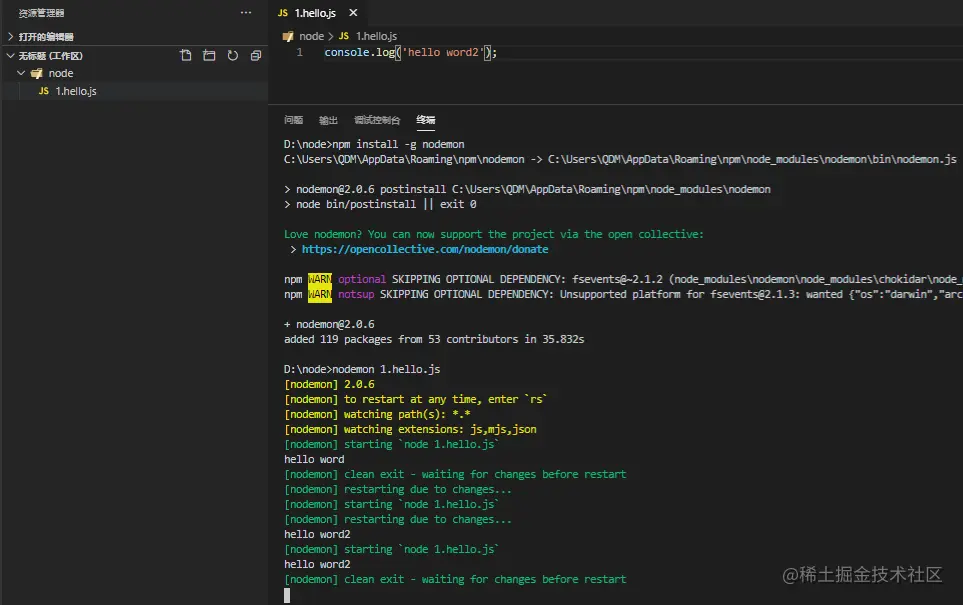Collapse the node folder in tree
This screenshot has height=605, width=963.
(21, 74)
